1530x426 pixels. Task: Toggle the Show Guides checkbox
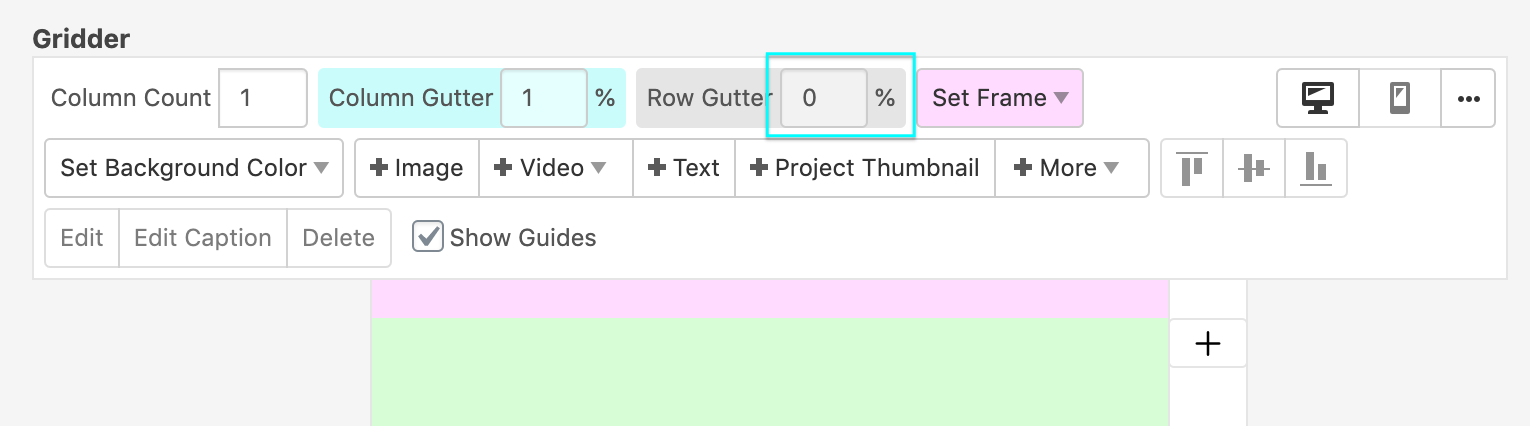[x=428, y=237]
